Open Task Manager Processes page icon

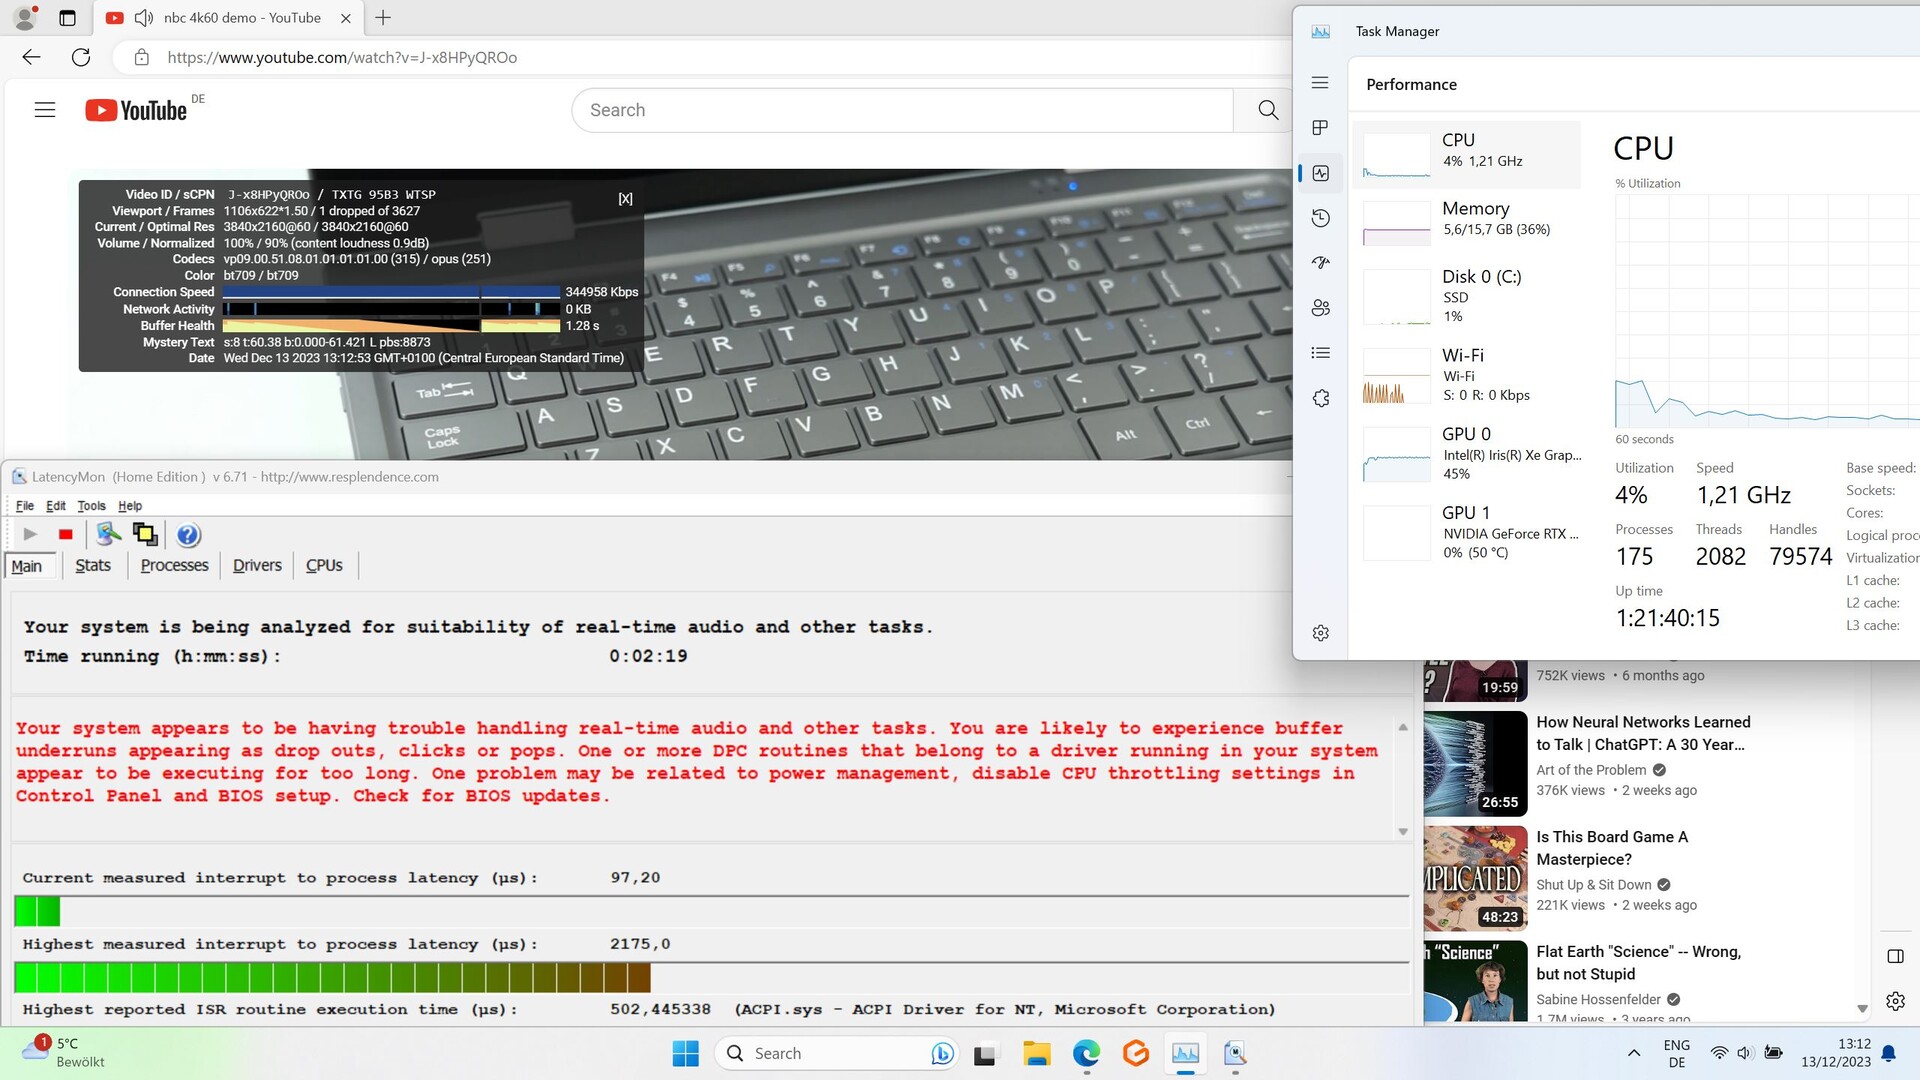[1320, 128]
